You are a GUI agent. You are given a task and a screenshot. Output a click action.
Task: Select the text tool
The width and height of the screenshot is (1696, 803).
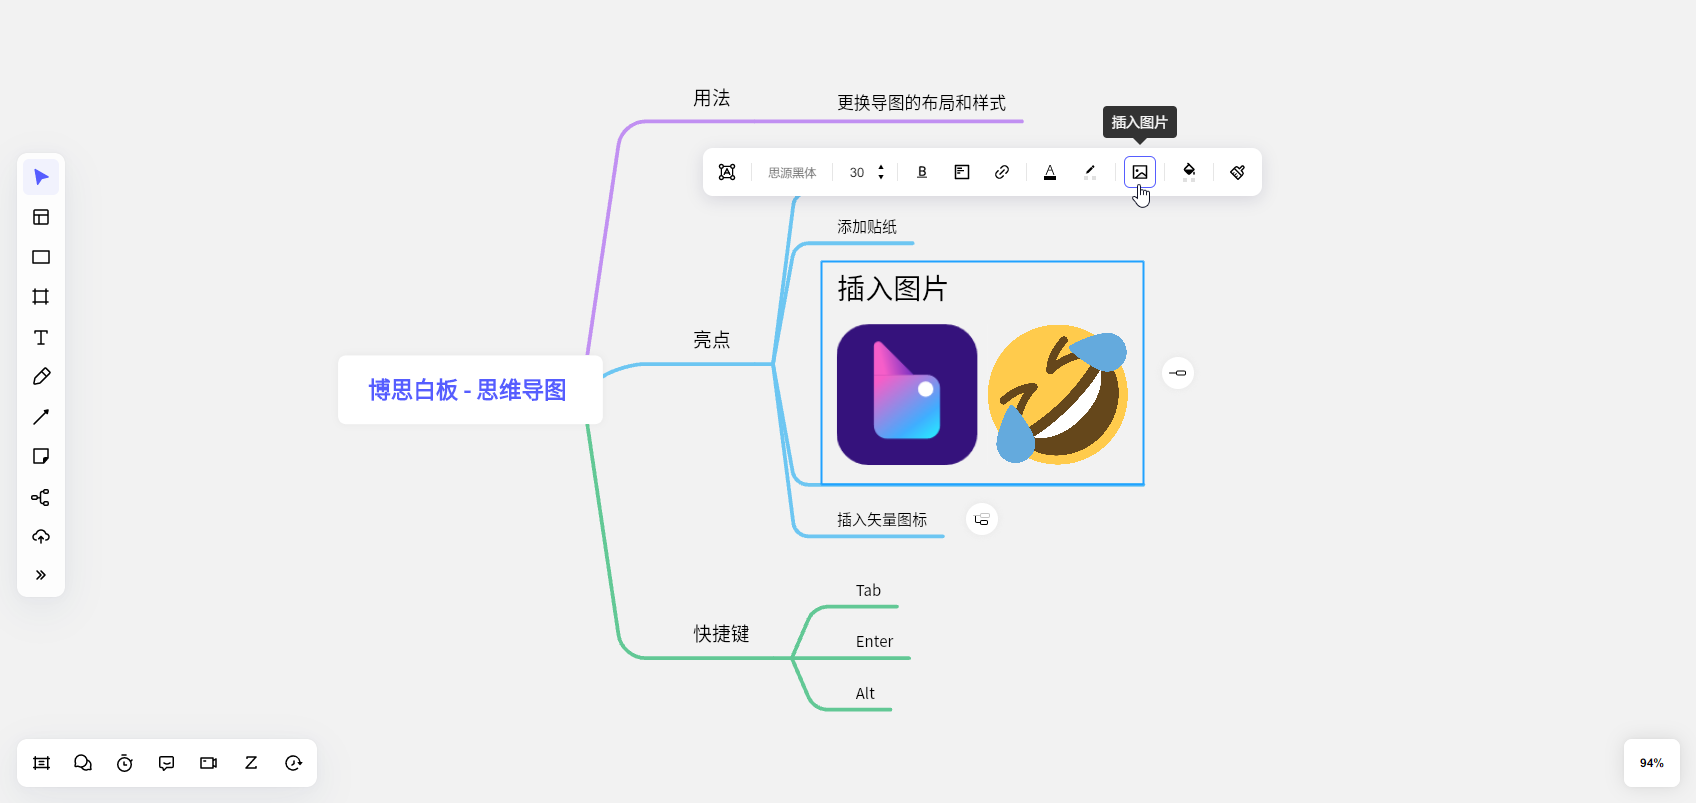[x=41, y=337]
